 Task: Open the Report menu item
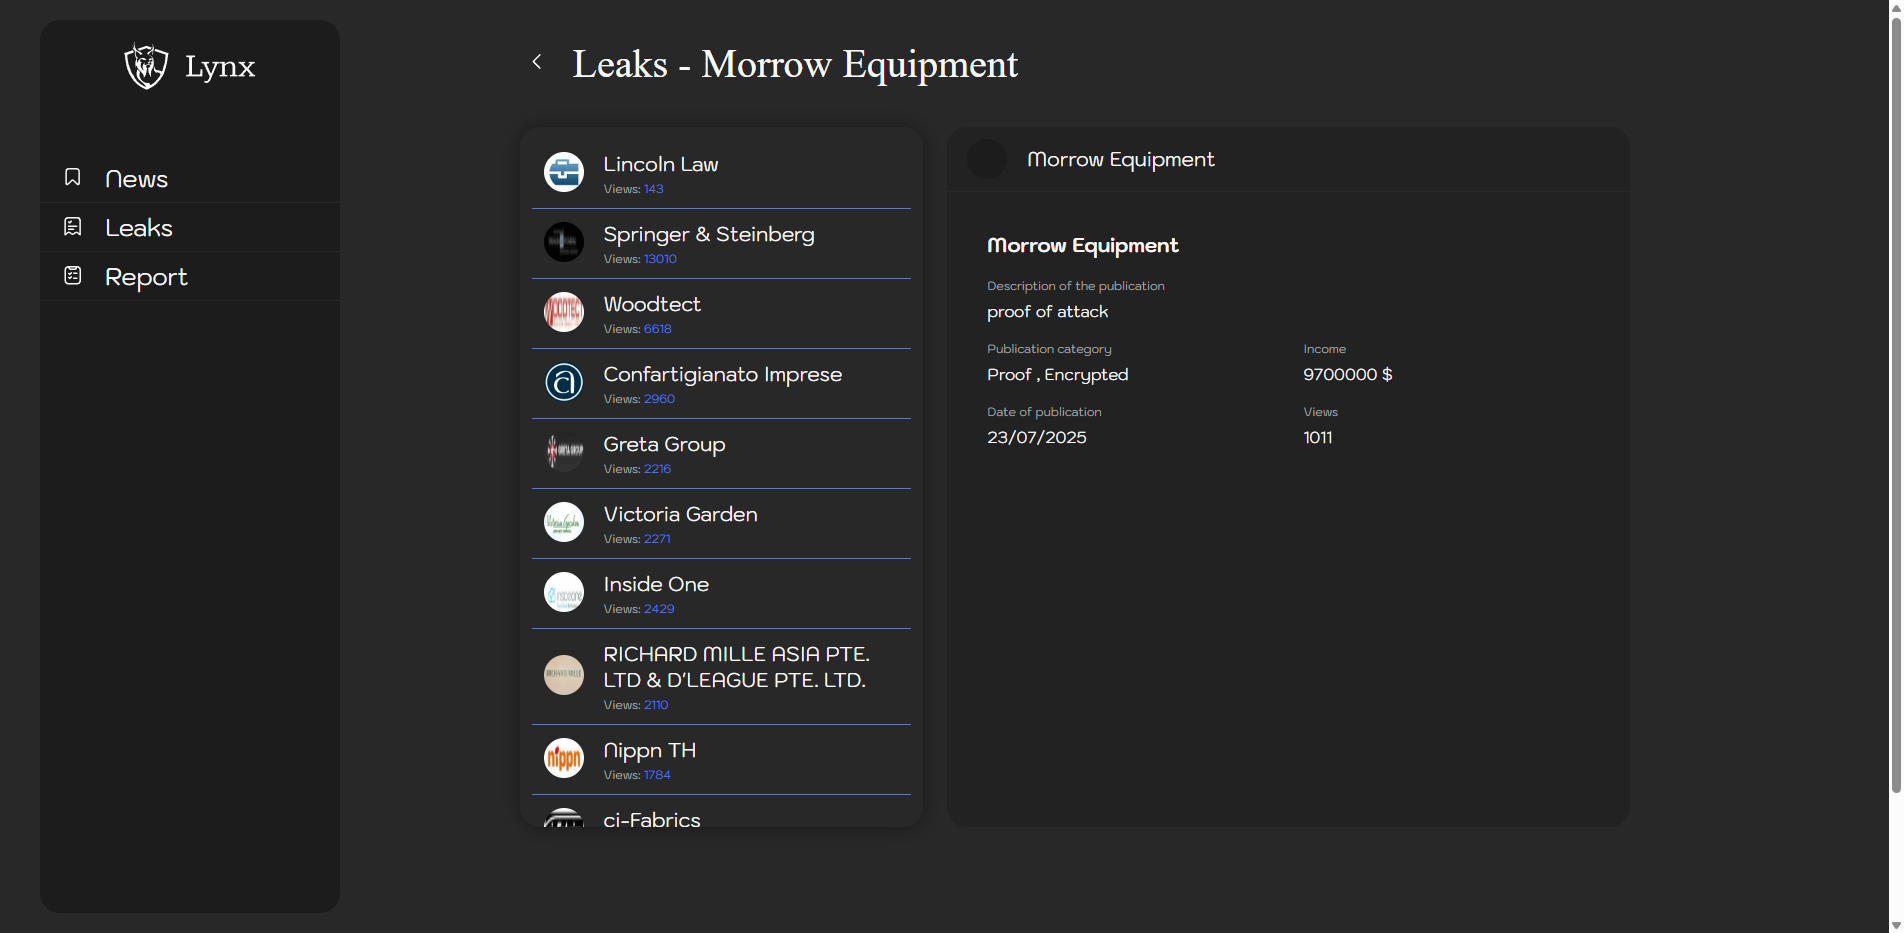[146, 277]
